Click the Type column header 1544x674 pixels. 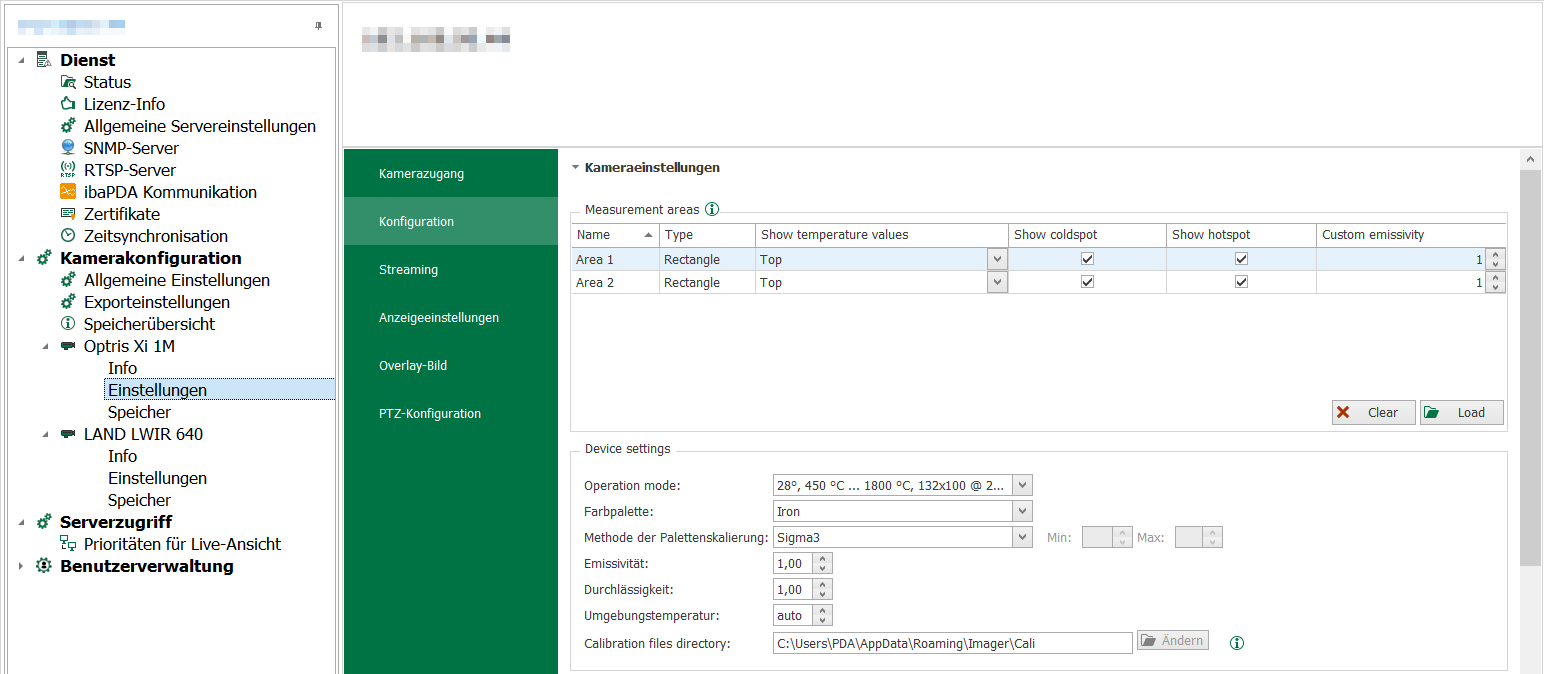[708, 235]
